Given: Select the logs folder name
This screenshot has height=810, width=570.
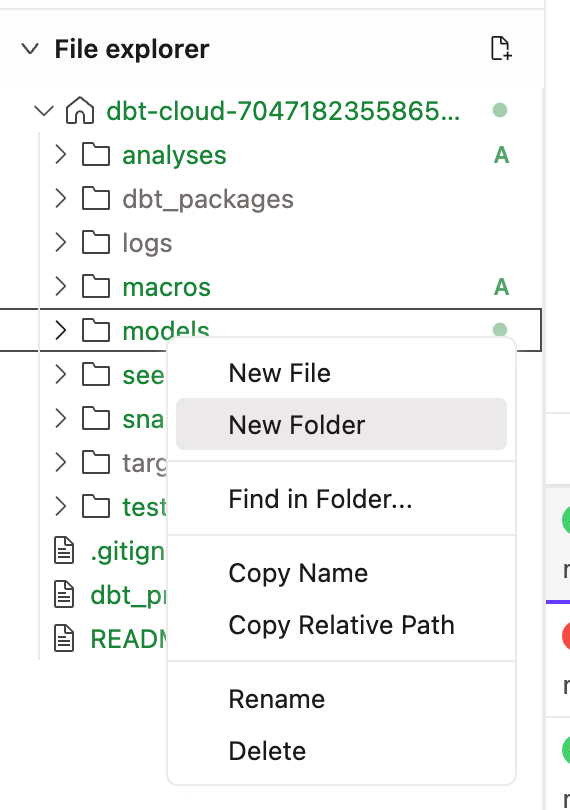Looking at the screenshot, I should click(x=147, y=244).
